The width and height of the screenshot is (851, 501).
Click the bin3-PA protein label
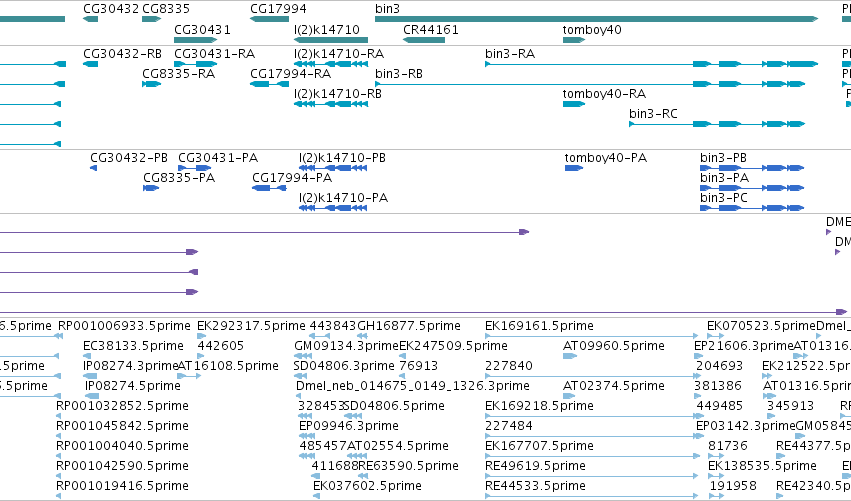[725, 178]
